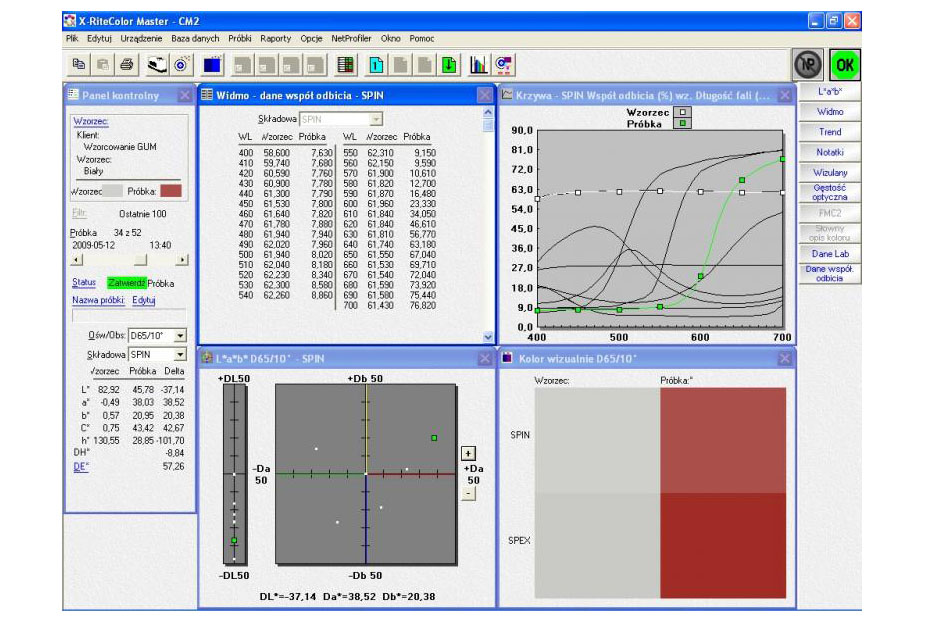This screenshot has height=620, width=930.
Task: Click the calibration target toolbar icon
Action: tap(181, 64)
